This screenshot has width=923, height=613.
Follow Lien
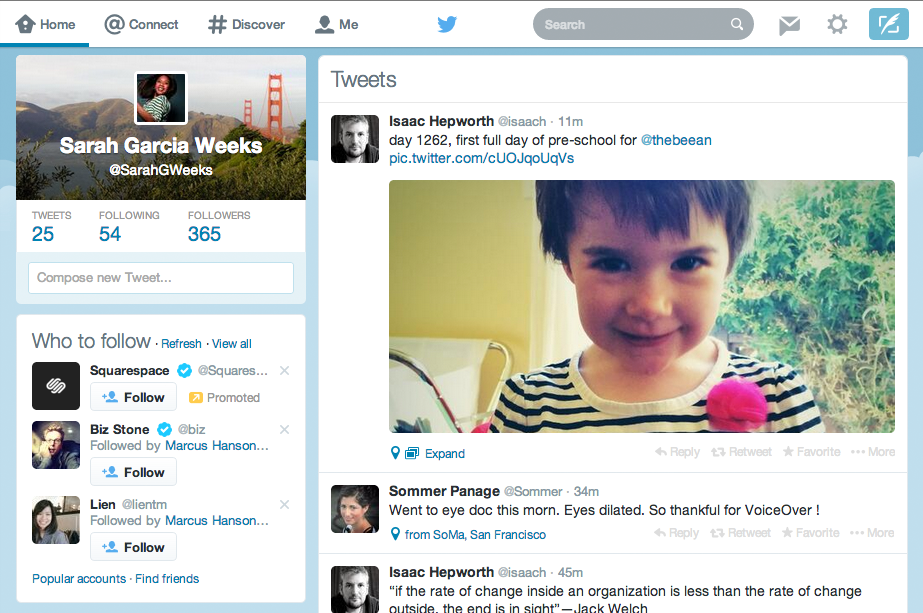coord(133,547)
